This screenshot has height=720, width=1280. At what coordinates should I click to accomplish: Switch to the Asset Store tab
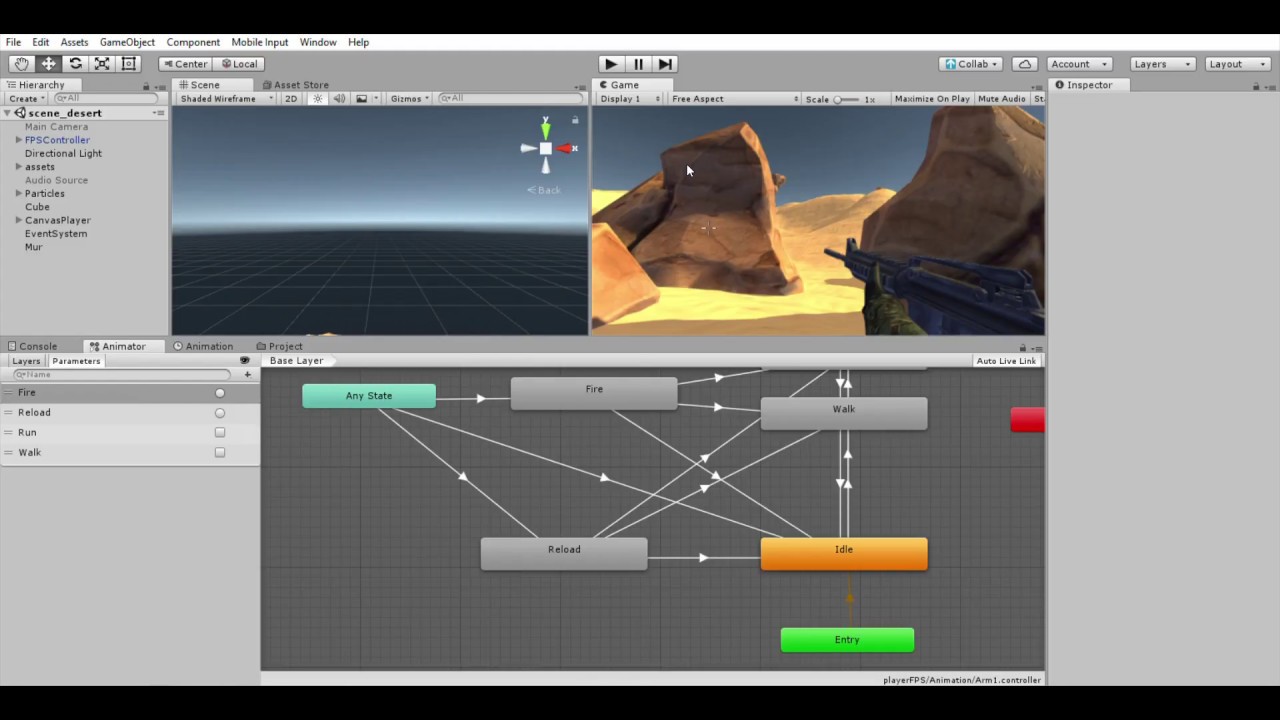[x=295, y=85]
